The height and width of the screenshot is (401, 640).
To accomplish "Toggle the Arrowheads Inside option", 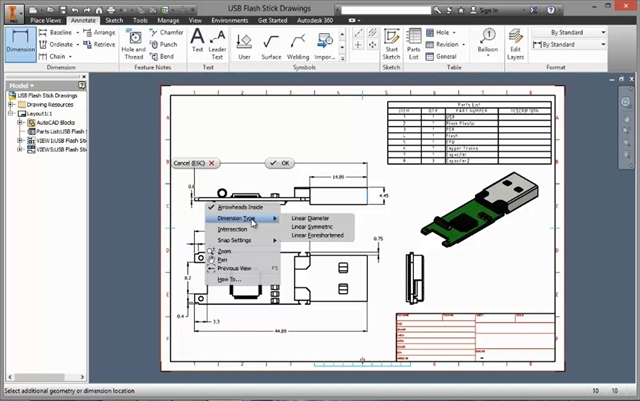I will (x=242, y=207).
